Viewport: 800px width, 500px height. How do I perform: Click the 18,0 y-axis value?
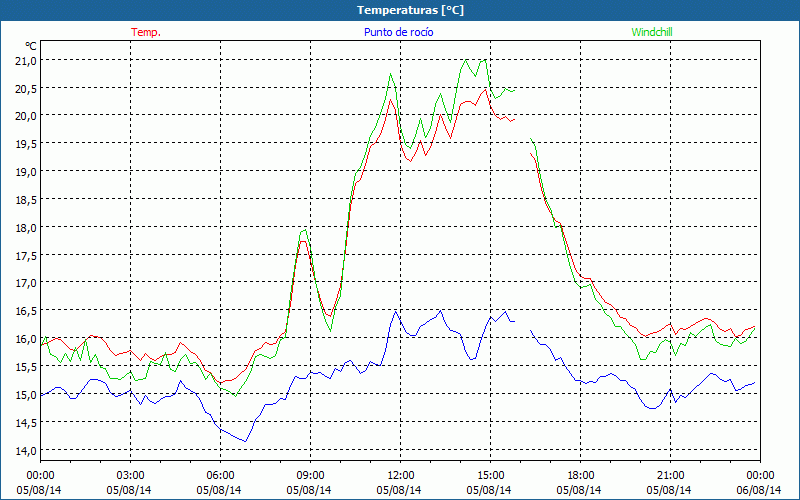[26, 228]
